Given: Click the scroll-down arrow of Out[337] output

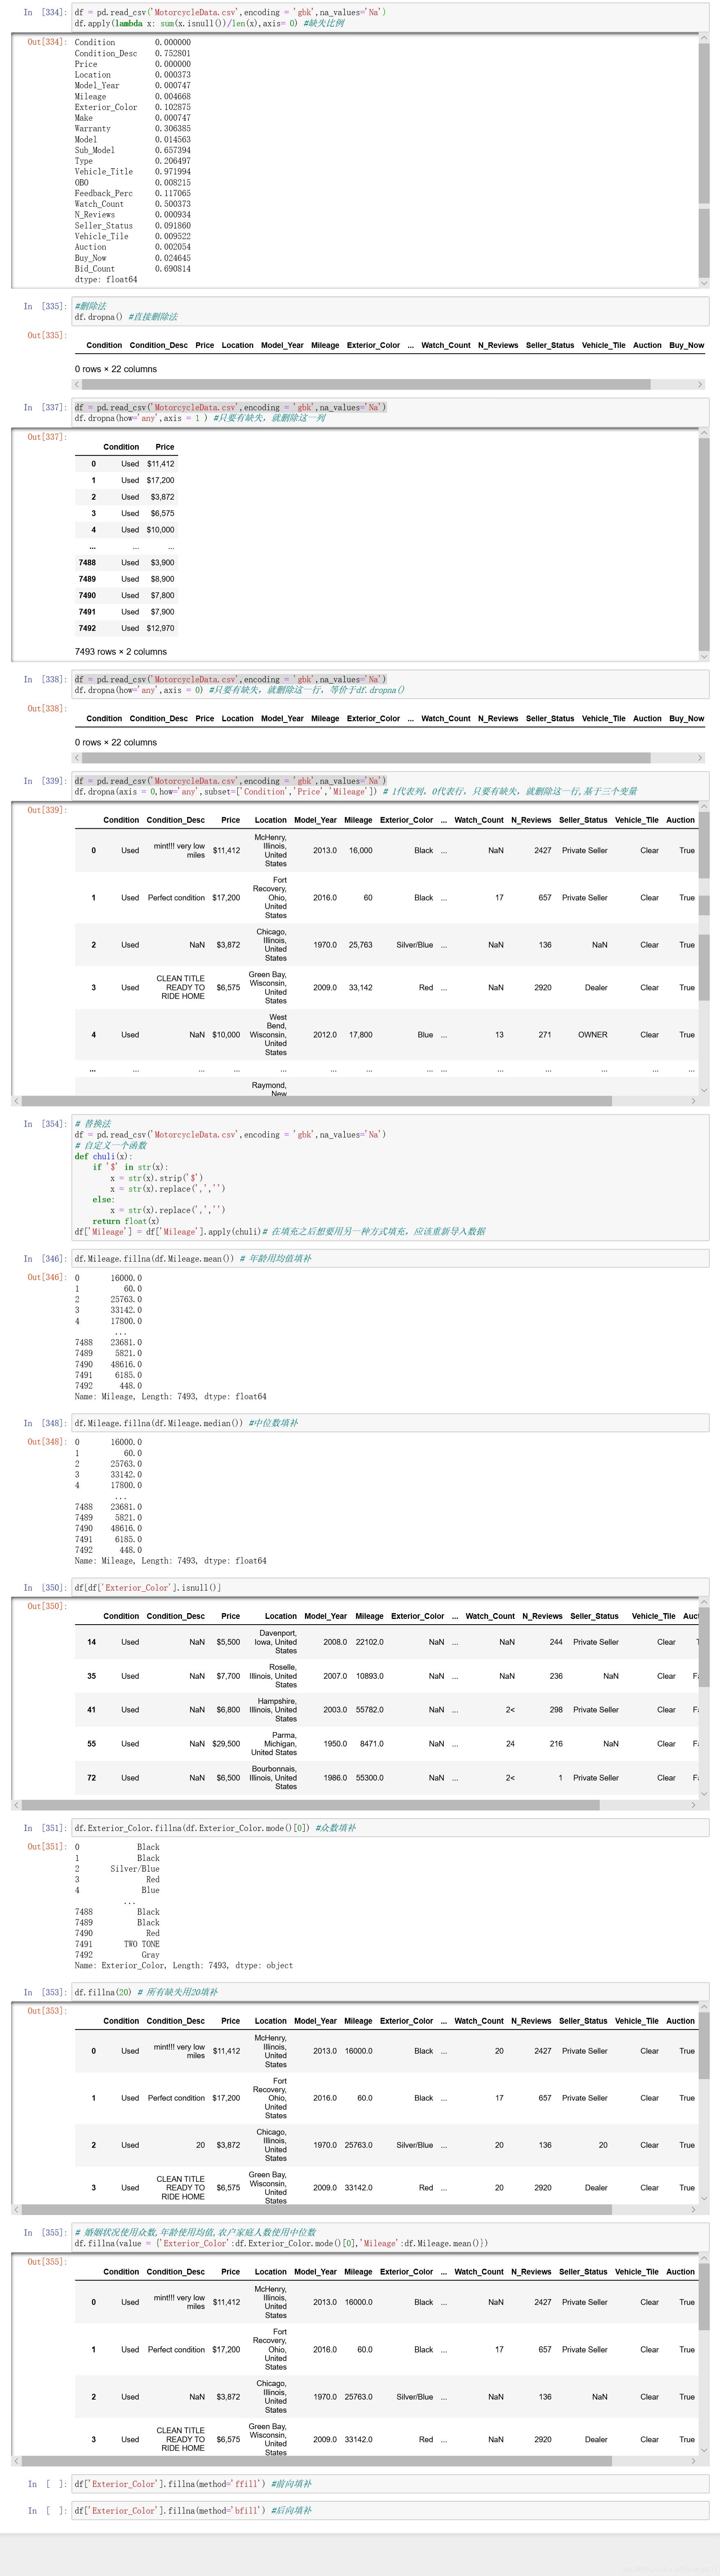Looking at the screenshot, I should click(704, 656).
